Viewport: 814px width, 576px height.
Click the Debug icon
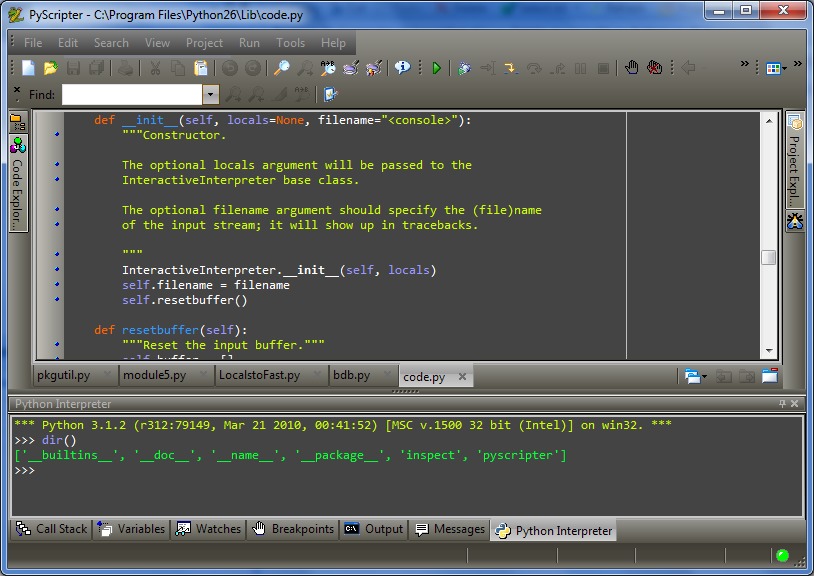(x=465, y=68)
